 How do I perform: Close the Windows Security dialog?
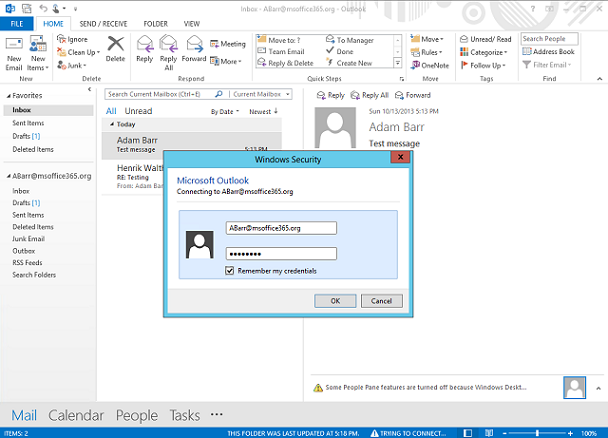pyautogui.click(x=401, y=157)
